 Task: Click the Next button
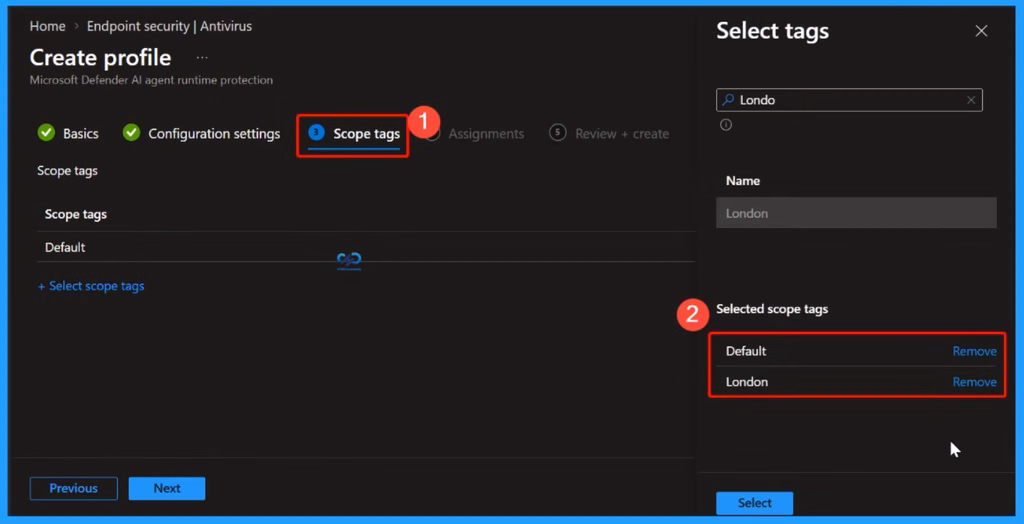(x=167, y=489)
